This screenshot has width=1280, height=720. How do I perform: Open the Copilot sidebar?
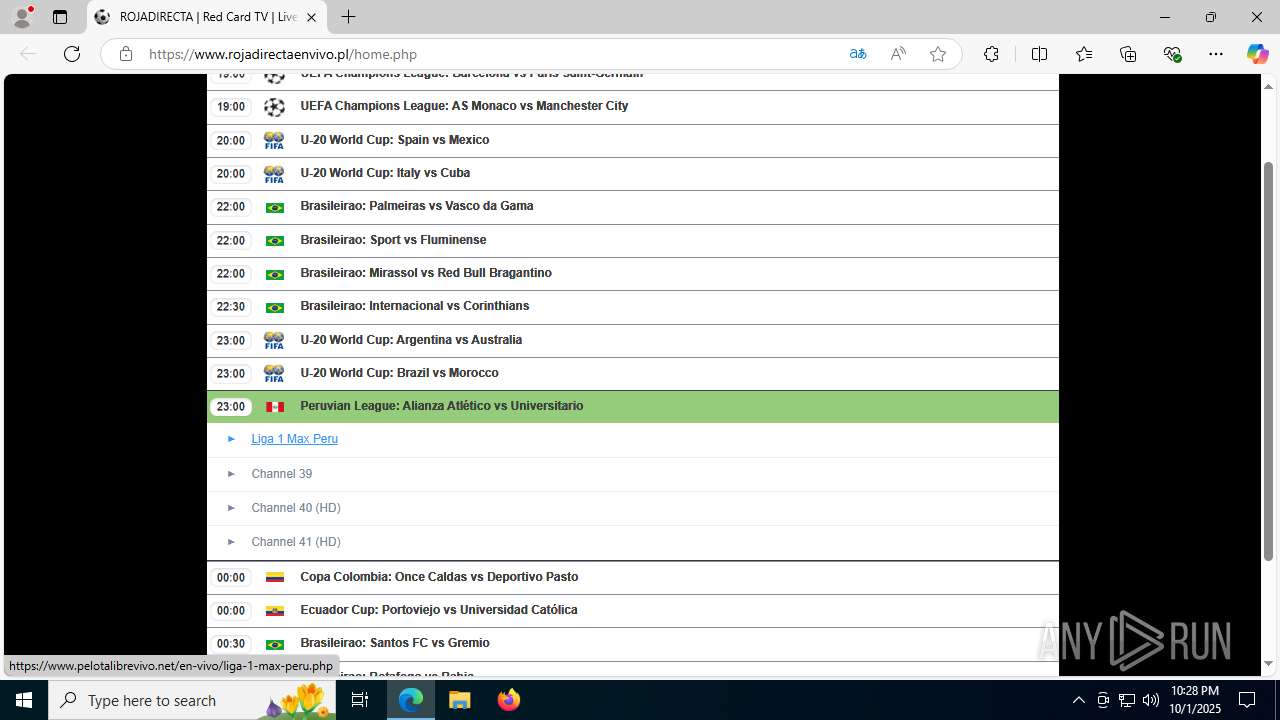1257,54
